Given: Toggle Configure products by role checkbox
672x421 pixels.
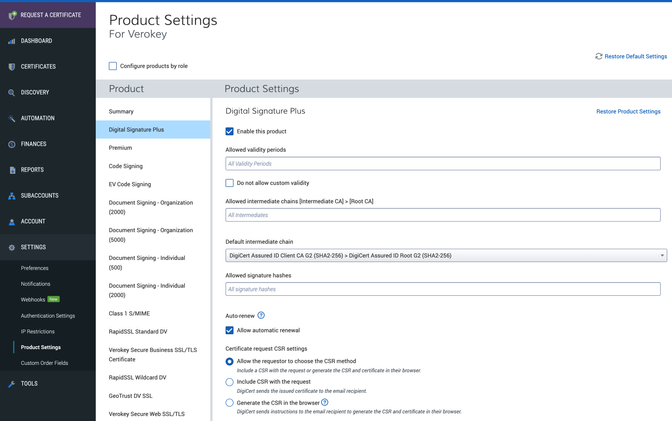Looking at the screenshot, I should point(113,66).
